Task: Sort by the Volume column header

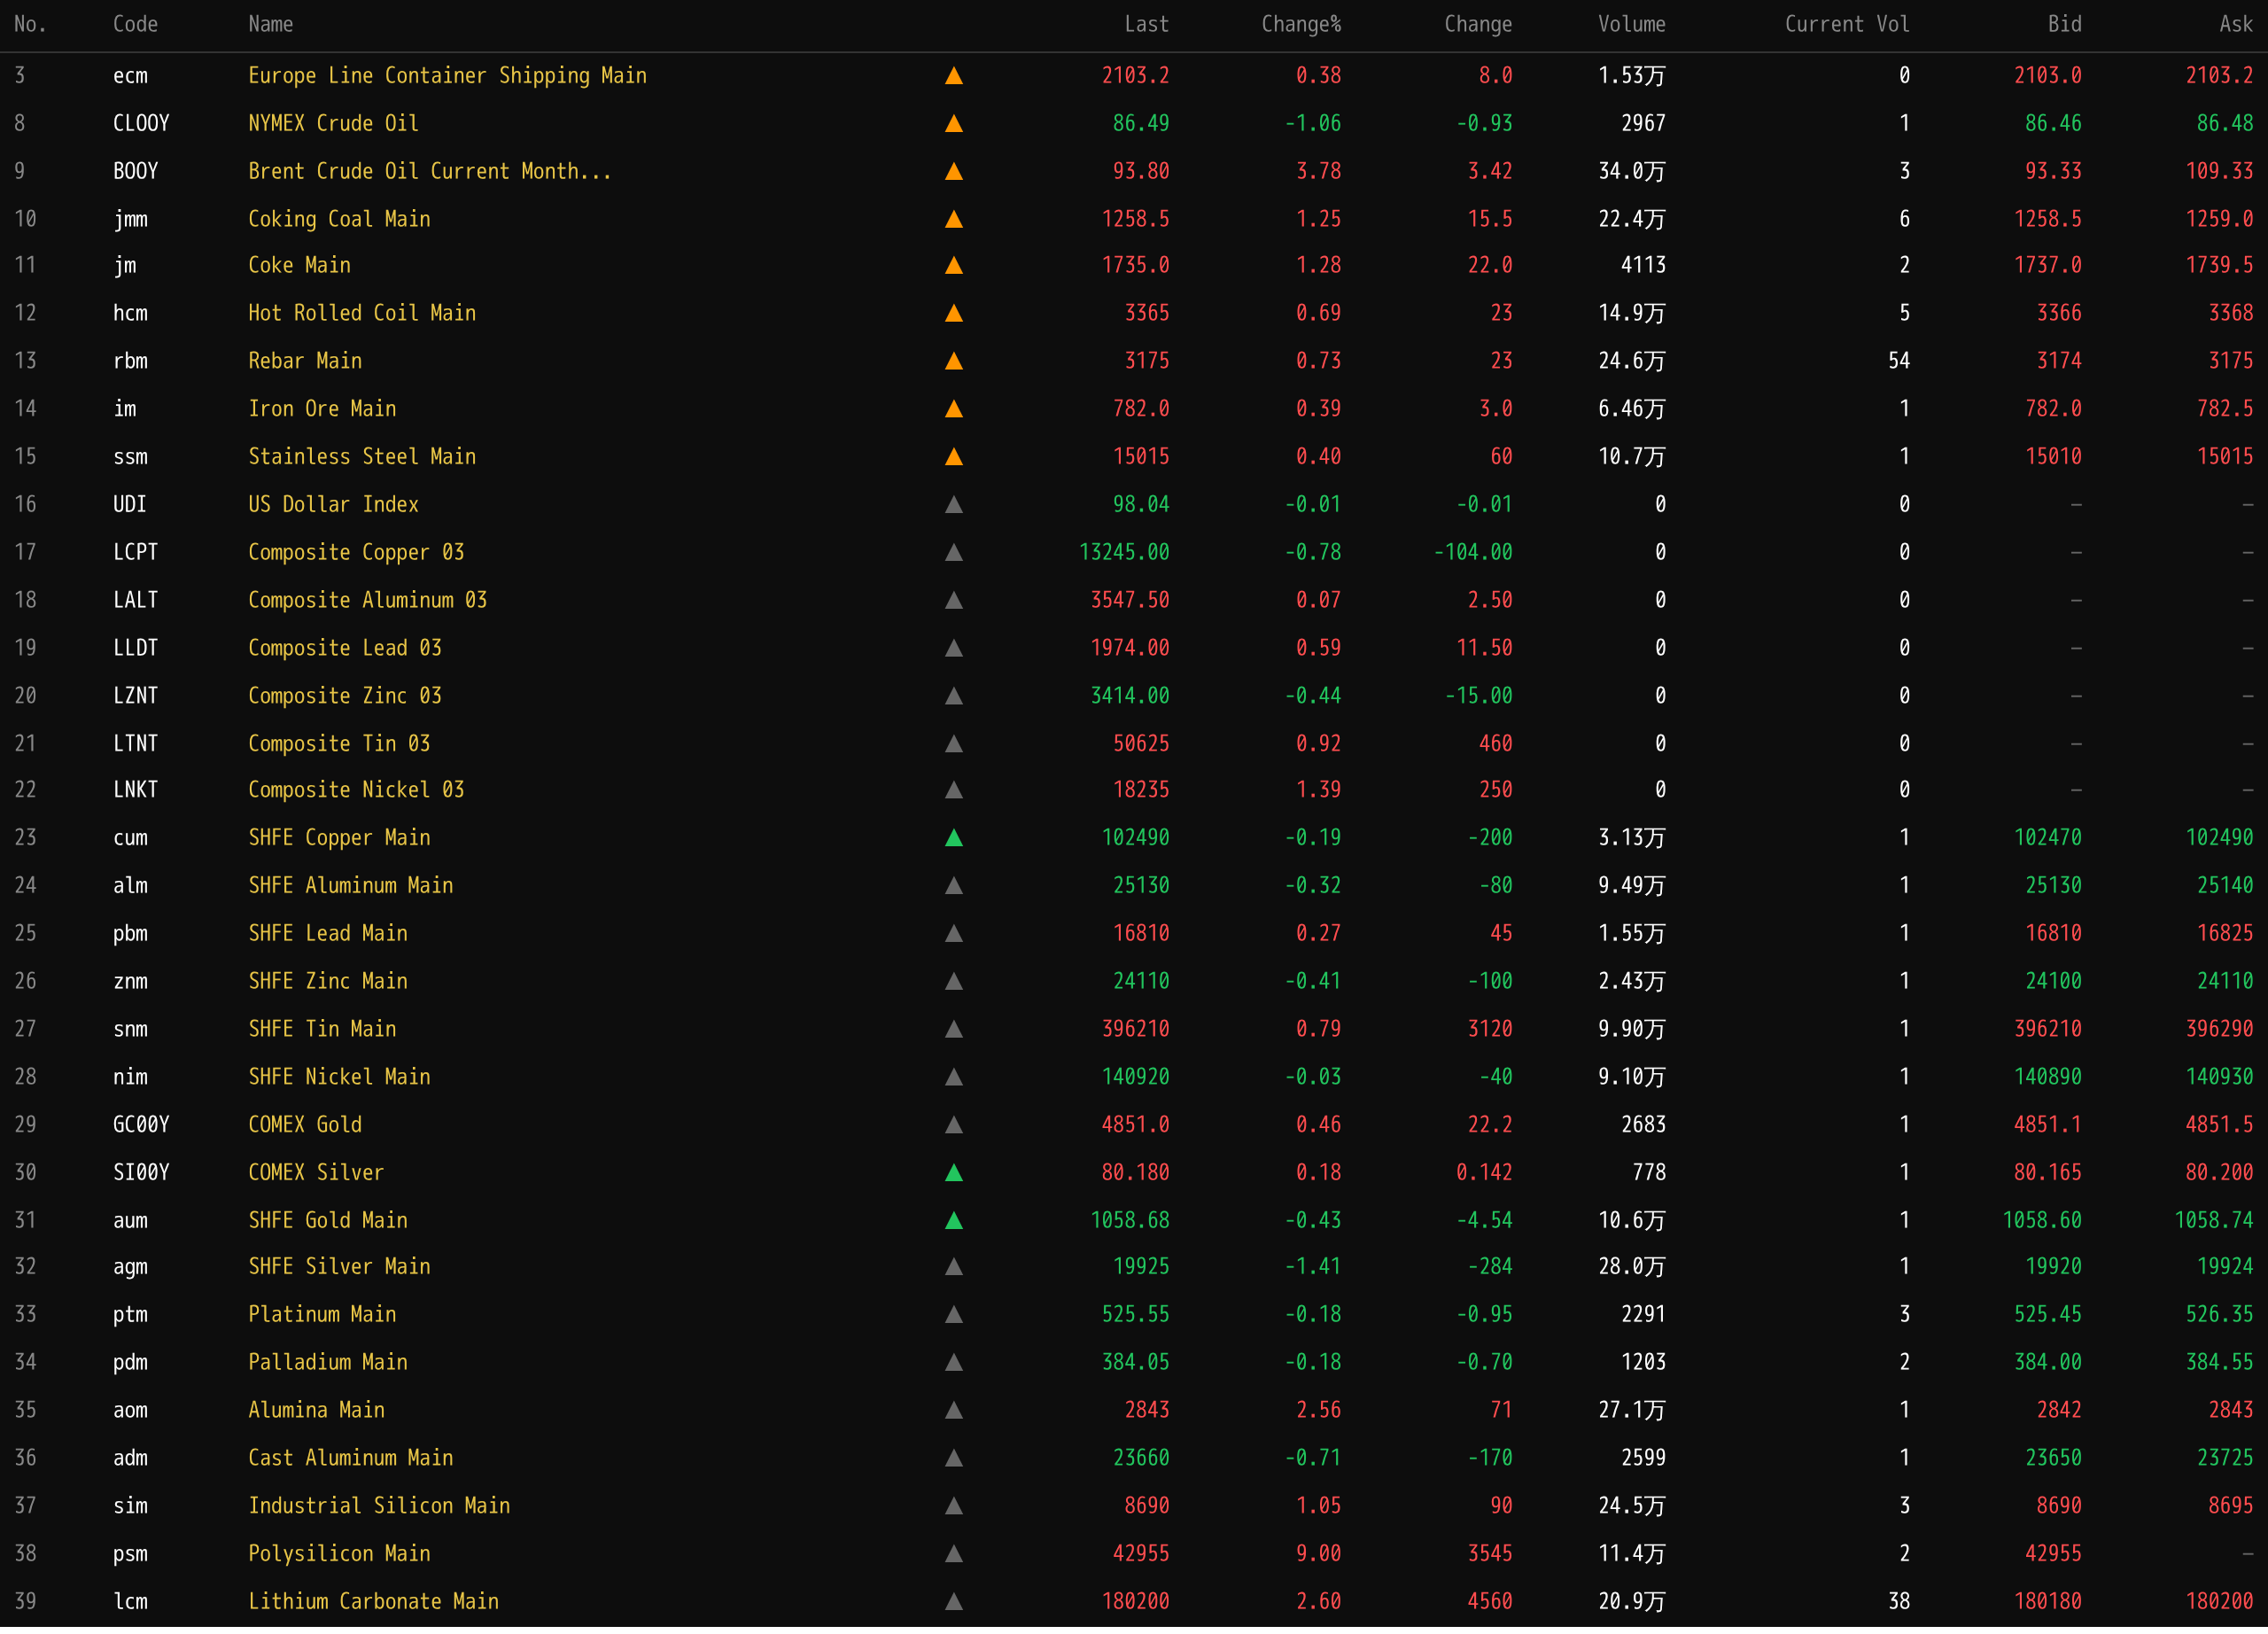Action: click(1631, 24)
